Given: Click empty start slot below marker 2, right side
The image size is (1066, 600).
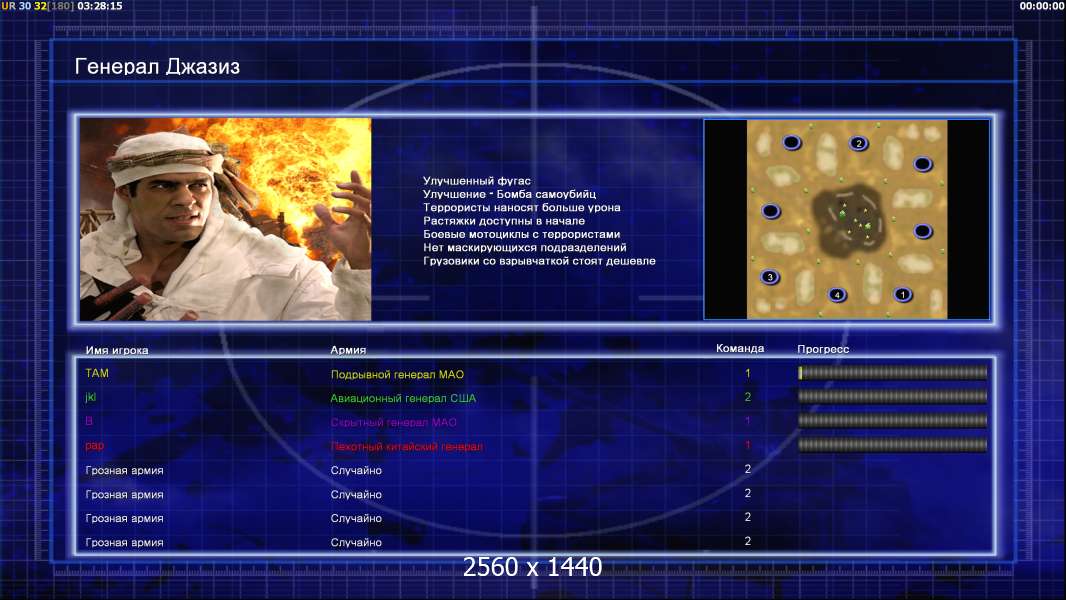Looking at the screenshot, I should pyautogui.click(x=922, y=164).
